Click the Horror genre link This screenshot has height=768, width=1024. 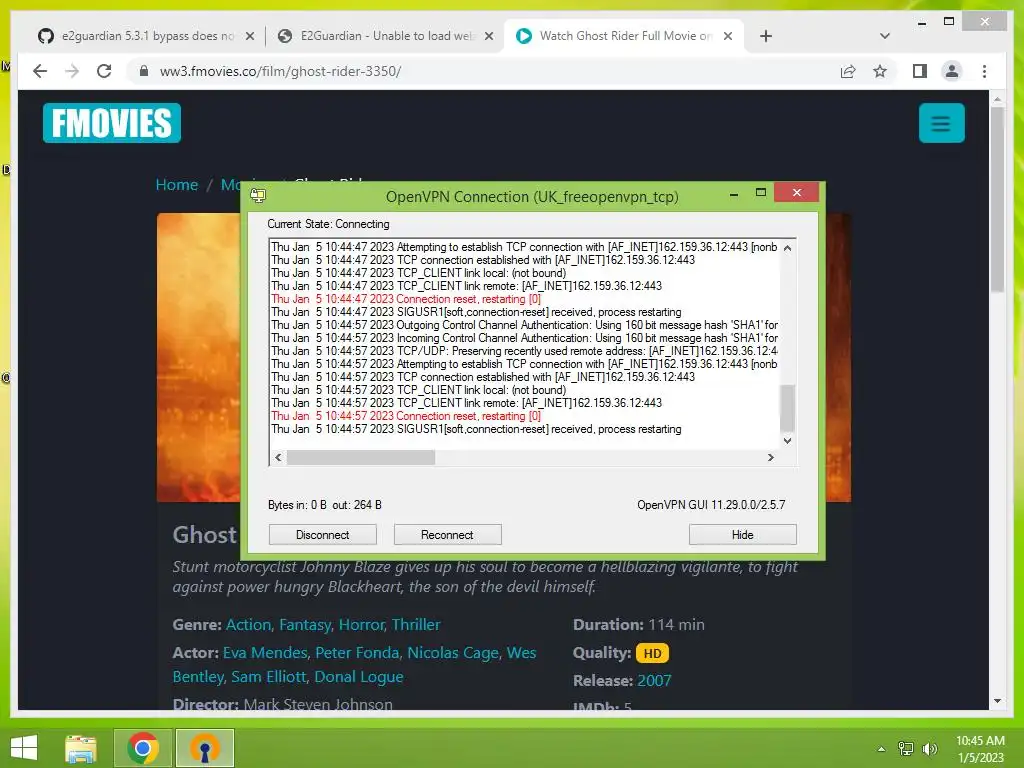point(362,624)
